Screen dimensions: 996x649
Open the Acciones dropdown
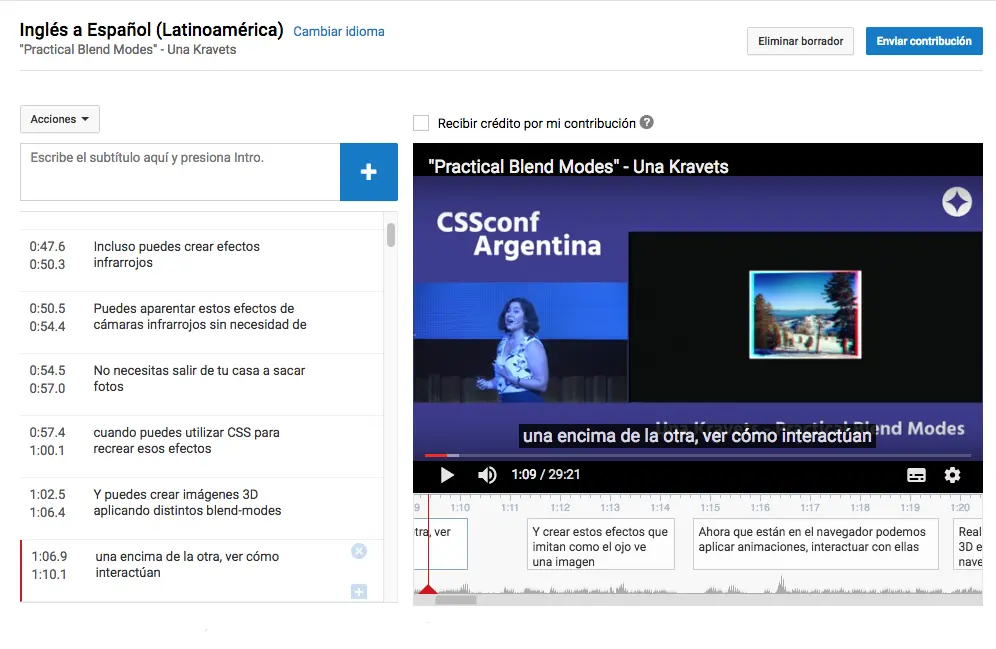(59, 118)
